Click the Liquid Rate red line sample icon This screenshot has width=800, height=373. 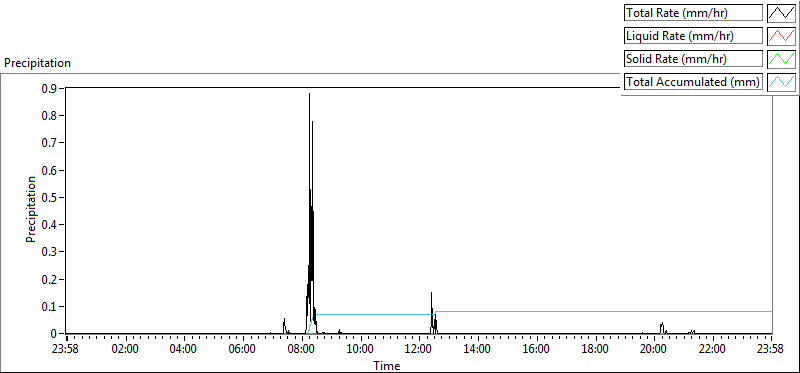click(x=781, y=36)
